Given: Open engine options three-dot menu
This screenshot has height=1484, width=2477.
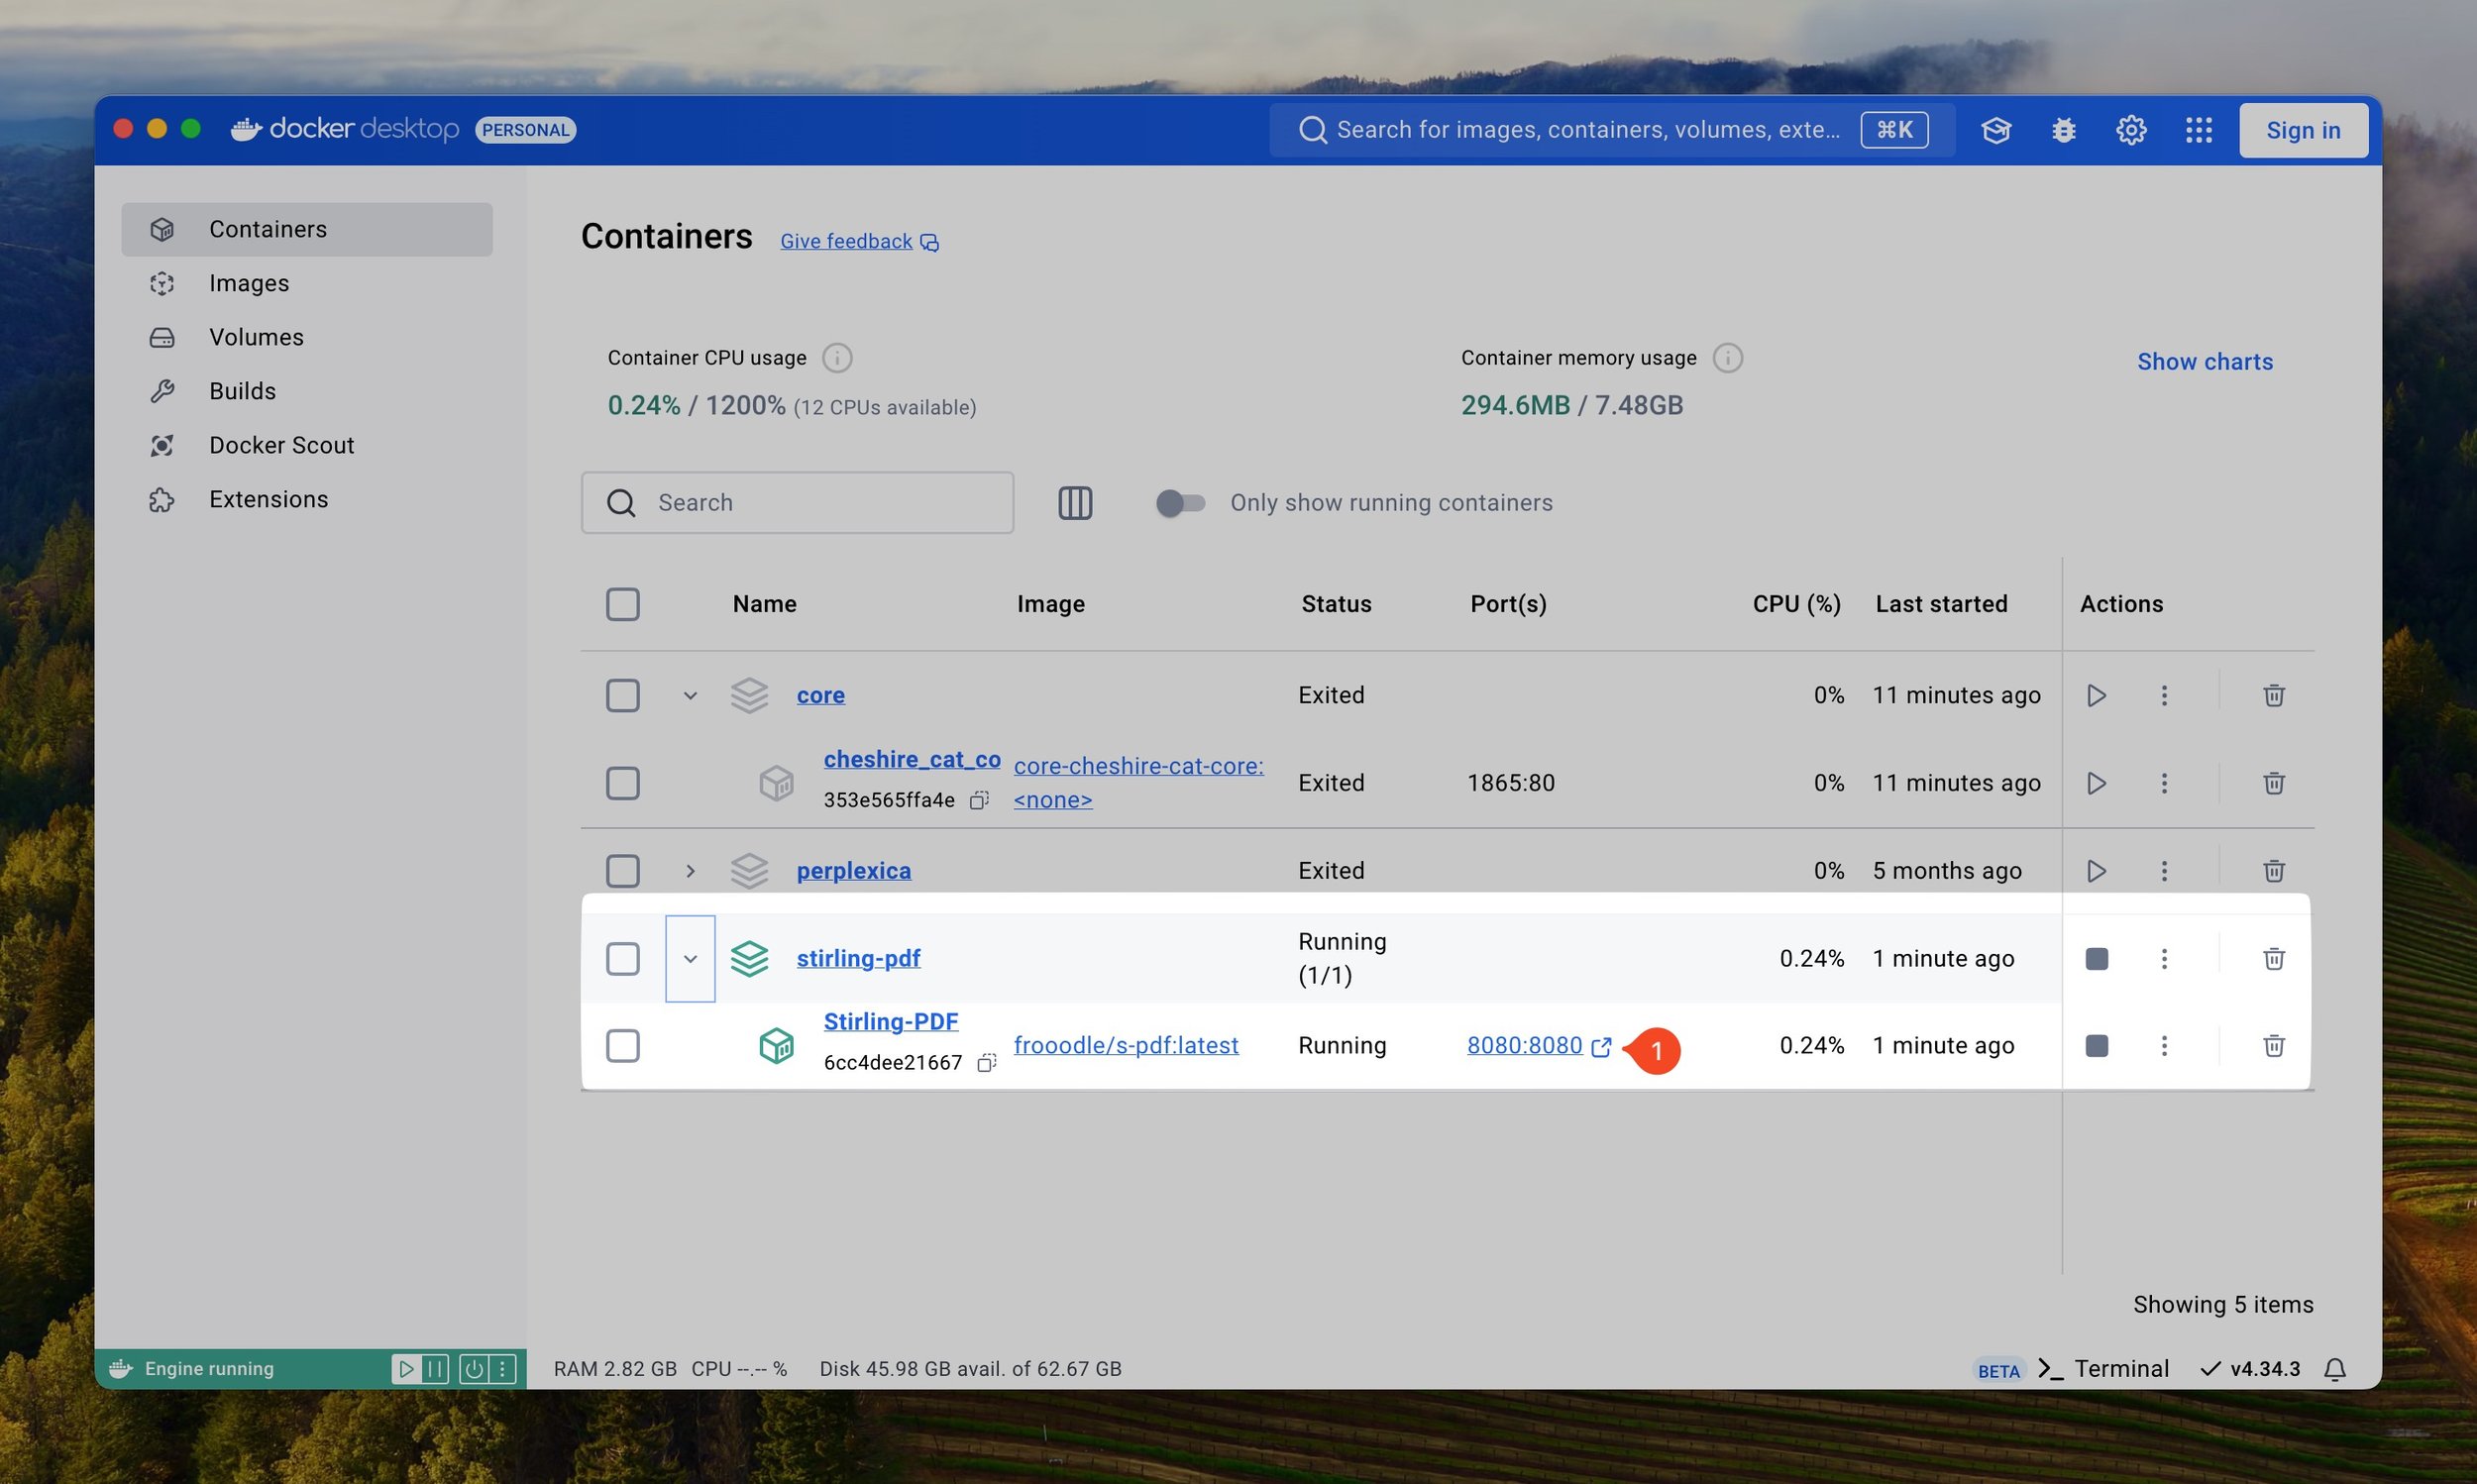Looking at the screenshot, I should coord(502,1369).
